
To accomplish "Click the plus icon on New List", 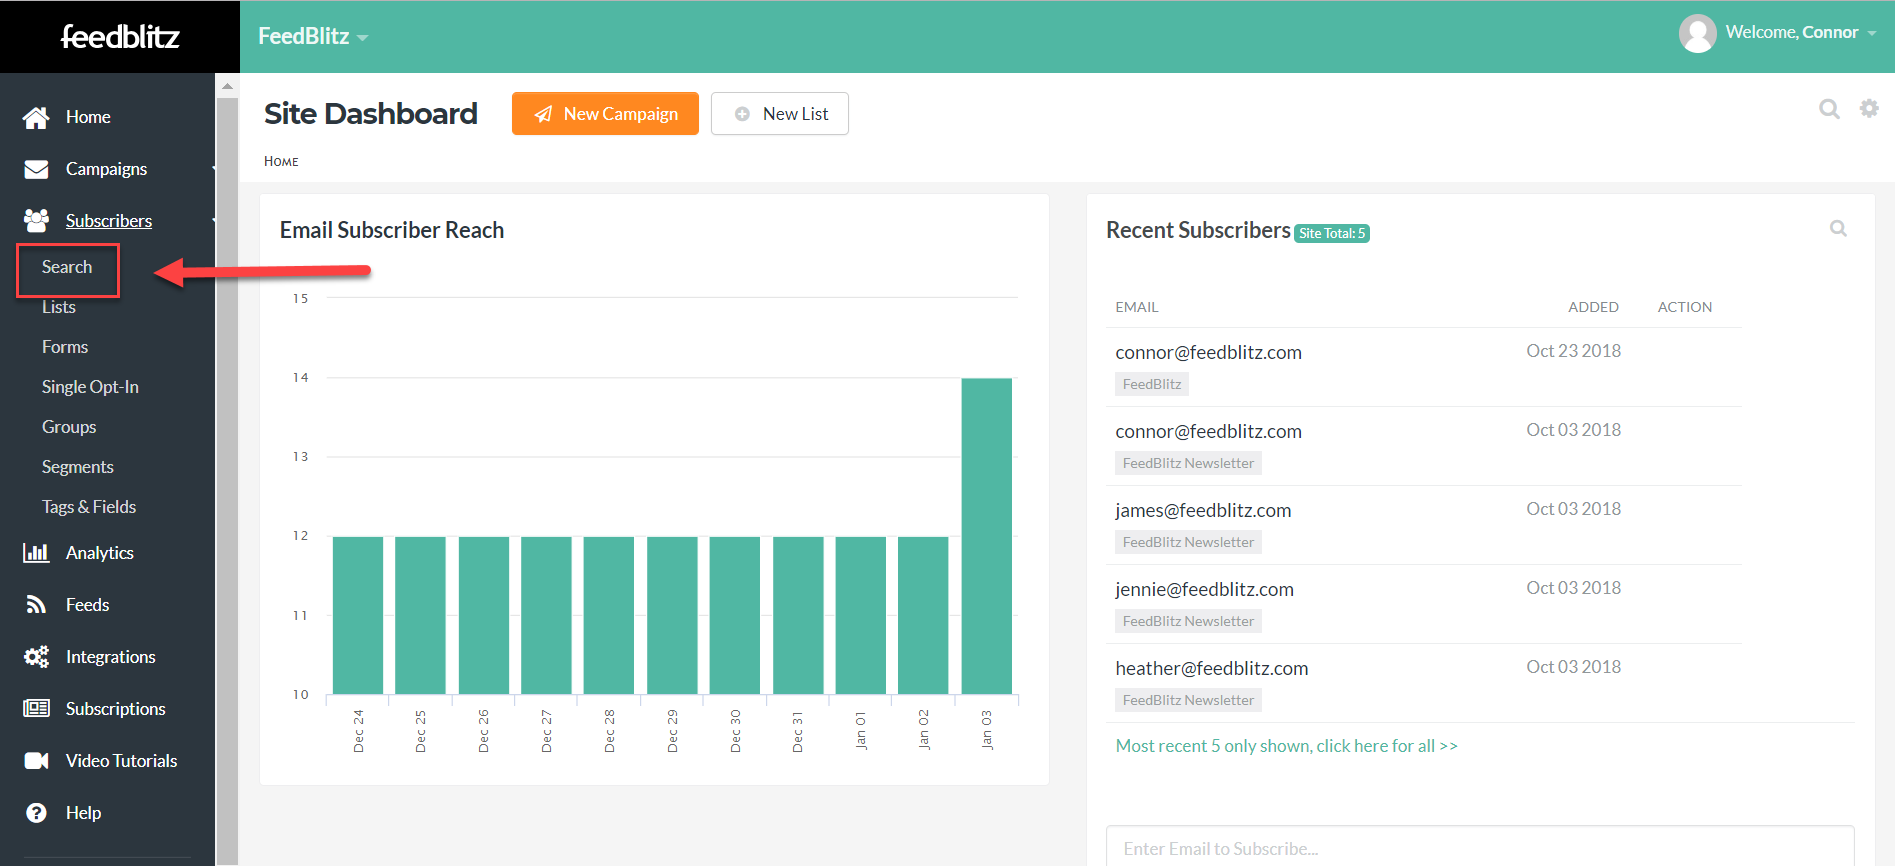I will click(742, 114).
